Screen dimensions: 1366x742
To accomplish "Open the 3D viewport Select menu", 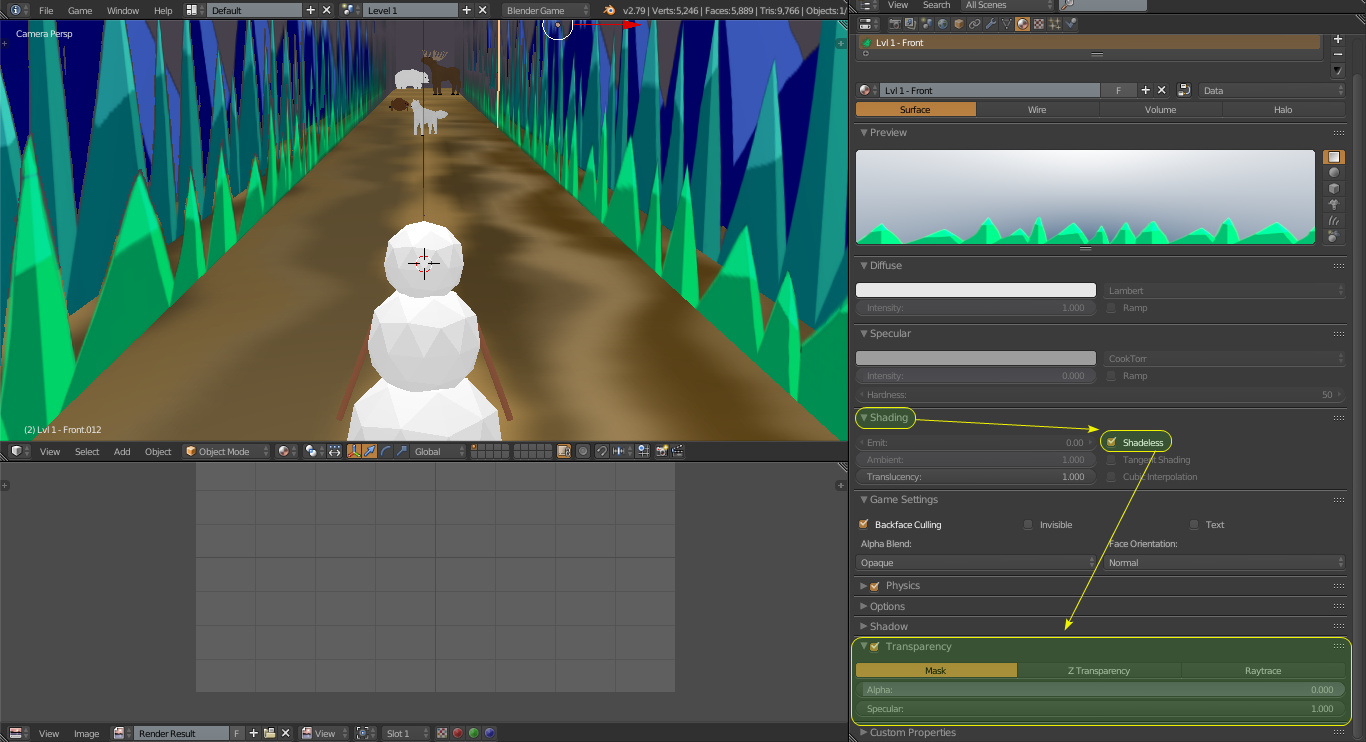I will click(87, 451).
